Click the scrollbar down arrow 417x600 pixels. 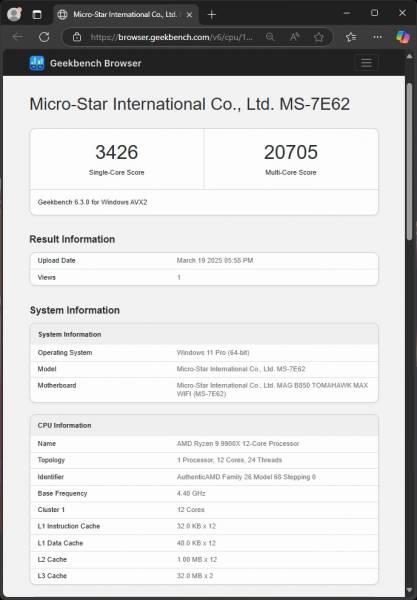[x=409, y=590]
